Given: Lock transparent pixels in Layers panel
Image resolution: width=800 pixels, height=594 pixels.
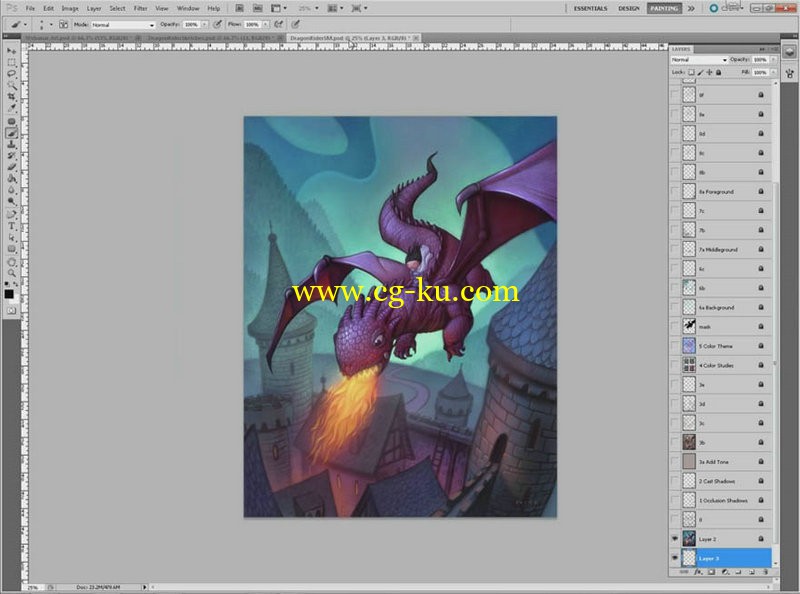Looking at the screenshot, I should pos(691,72).
